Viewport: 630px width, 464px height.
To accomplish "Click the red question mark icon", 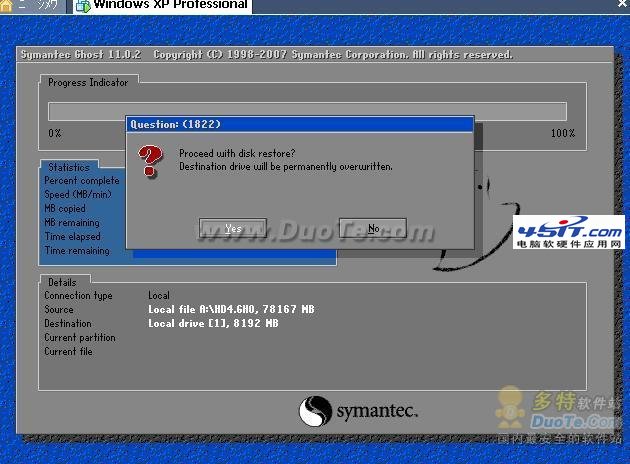I will 150,161.
